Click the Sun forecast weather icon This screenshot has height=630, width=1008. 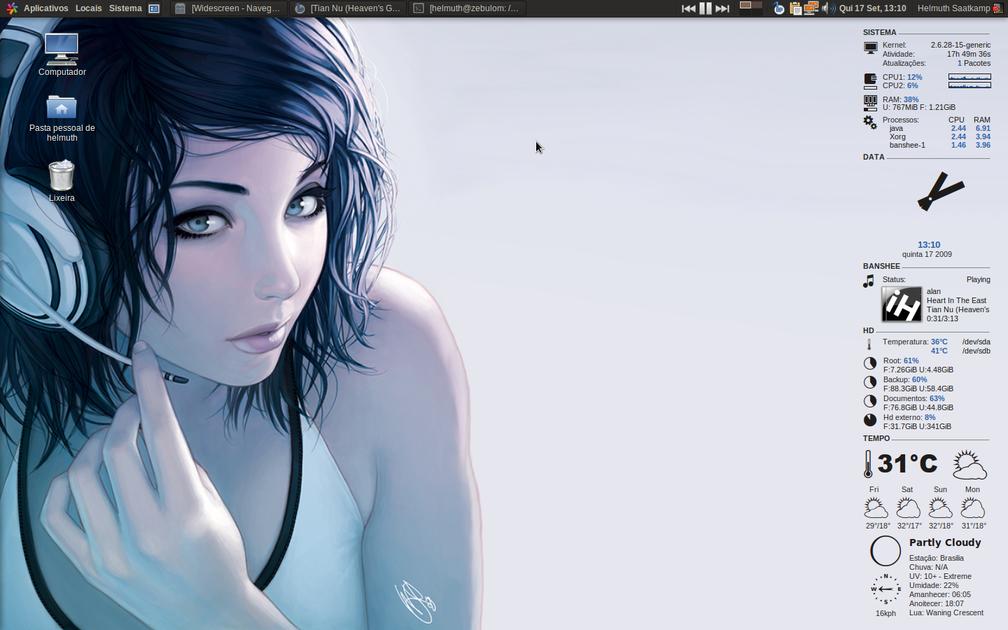click(x=940, y=508)
